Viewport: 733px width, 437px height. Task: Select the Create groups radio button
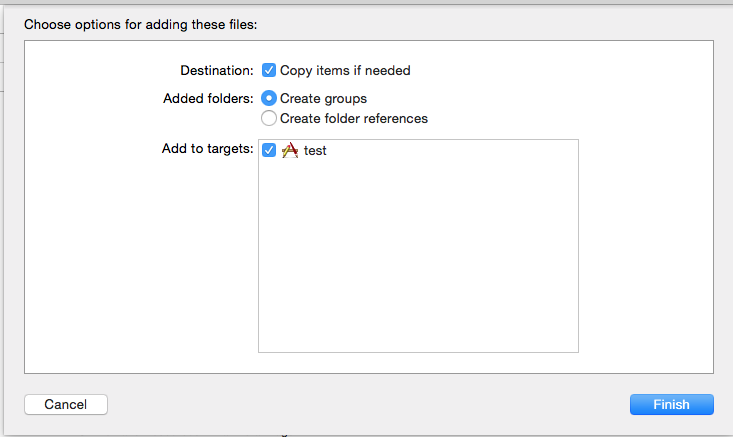click(269, 98)
